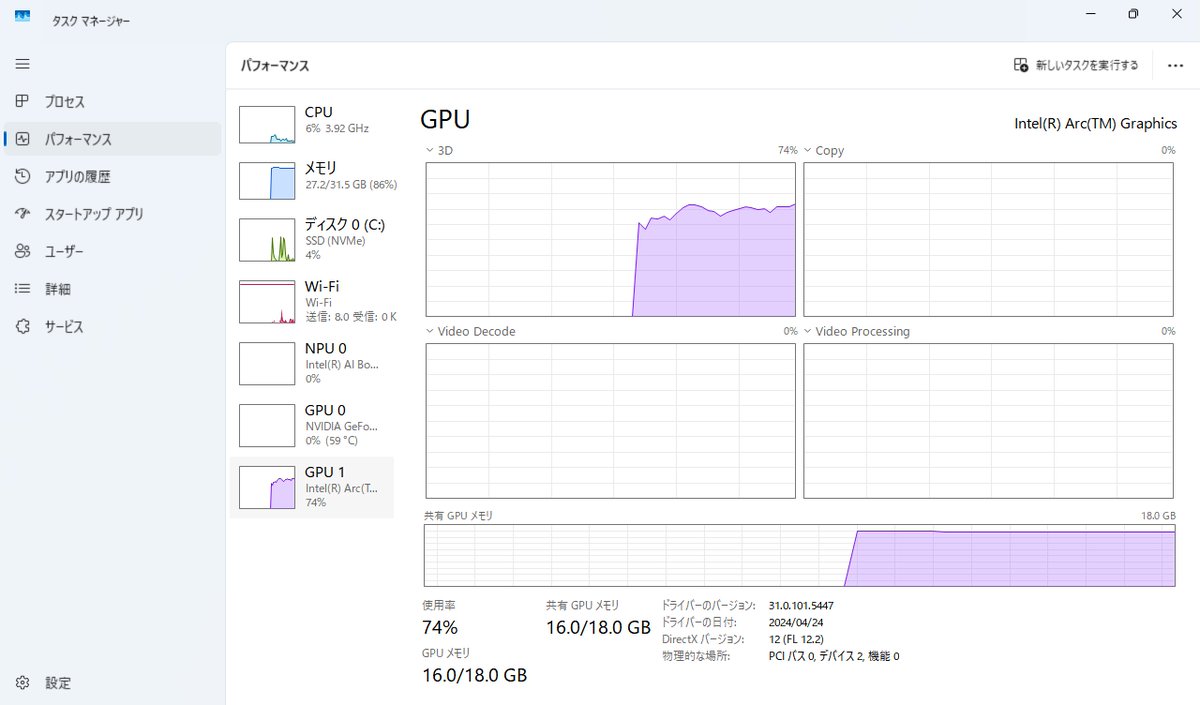The image size is (1200, 705).
Task: Click 新しいタスクを実行する button
Action: coord(1076,65)
